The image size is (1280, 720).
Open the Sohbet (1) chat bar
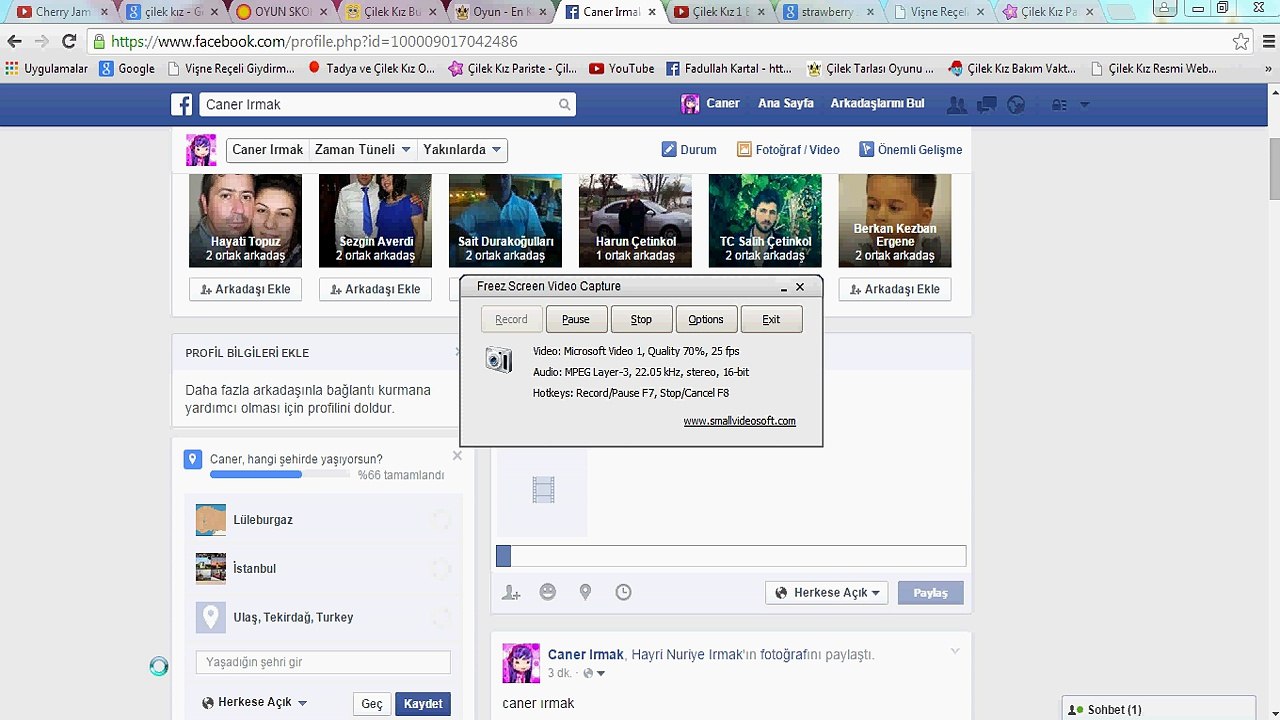point(1159,709)
